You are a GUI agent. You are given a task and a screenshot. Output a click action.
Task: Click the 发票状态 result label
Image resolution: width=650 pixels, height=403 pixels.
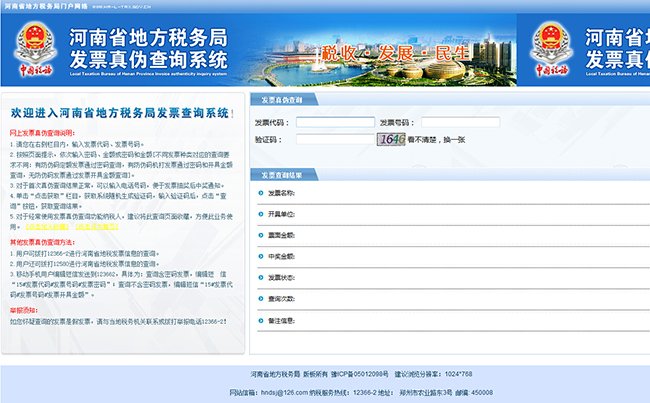[281, 278]
